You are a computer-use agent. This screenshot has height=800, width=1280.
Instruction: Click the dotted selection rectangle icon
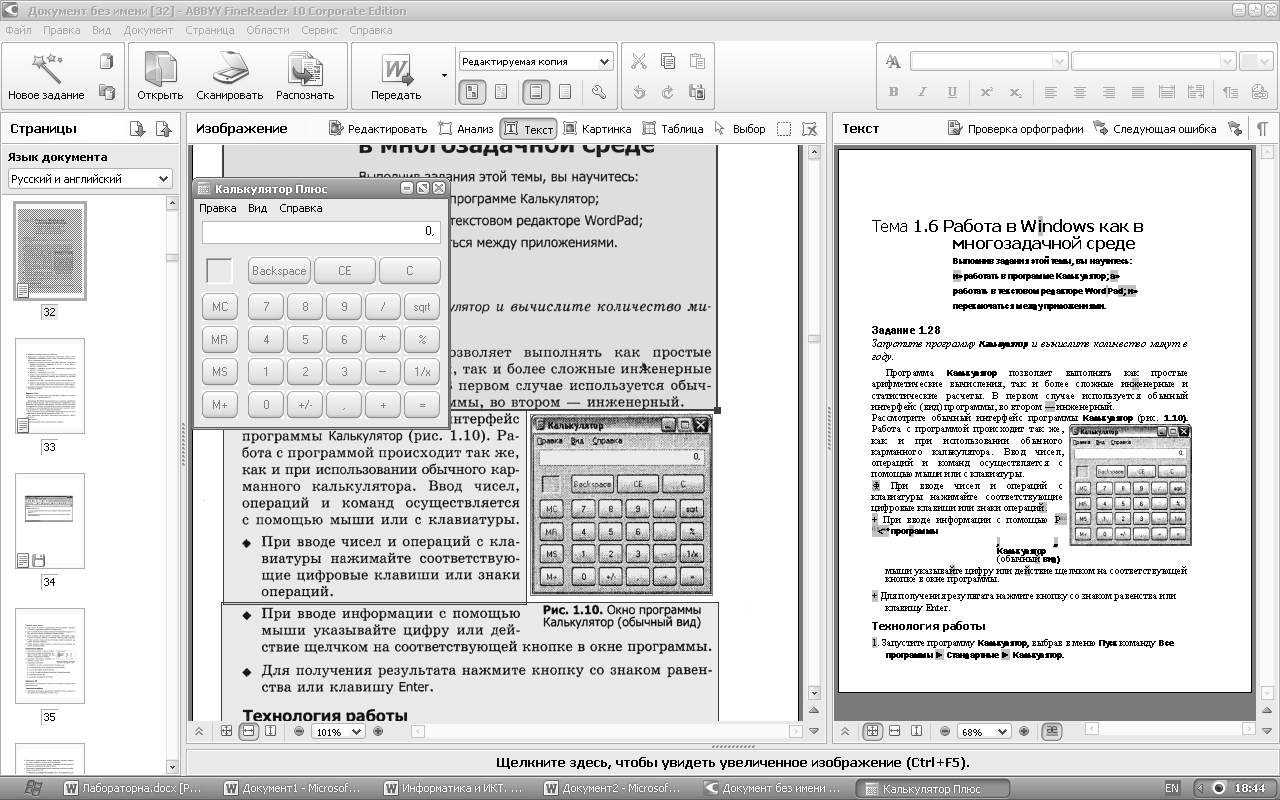tap(784, 129)
